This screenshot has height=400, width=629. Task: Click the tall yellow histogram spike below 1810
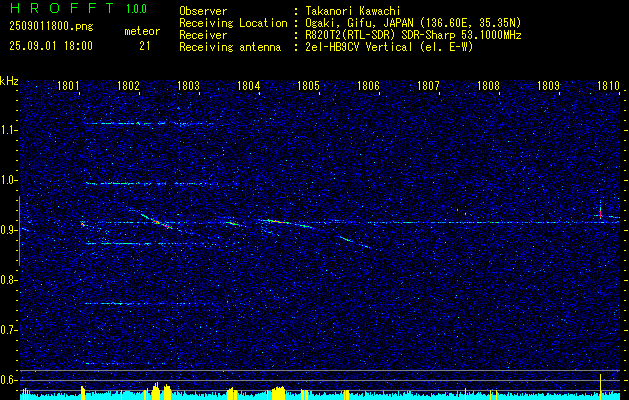tap(601, 387)
